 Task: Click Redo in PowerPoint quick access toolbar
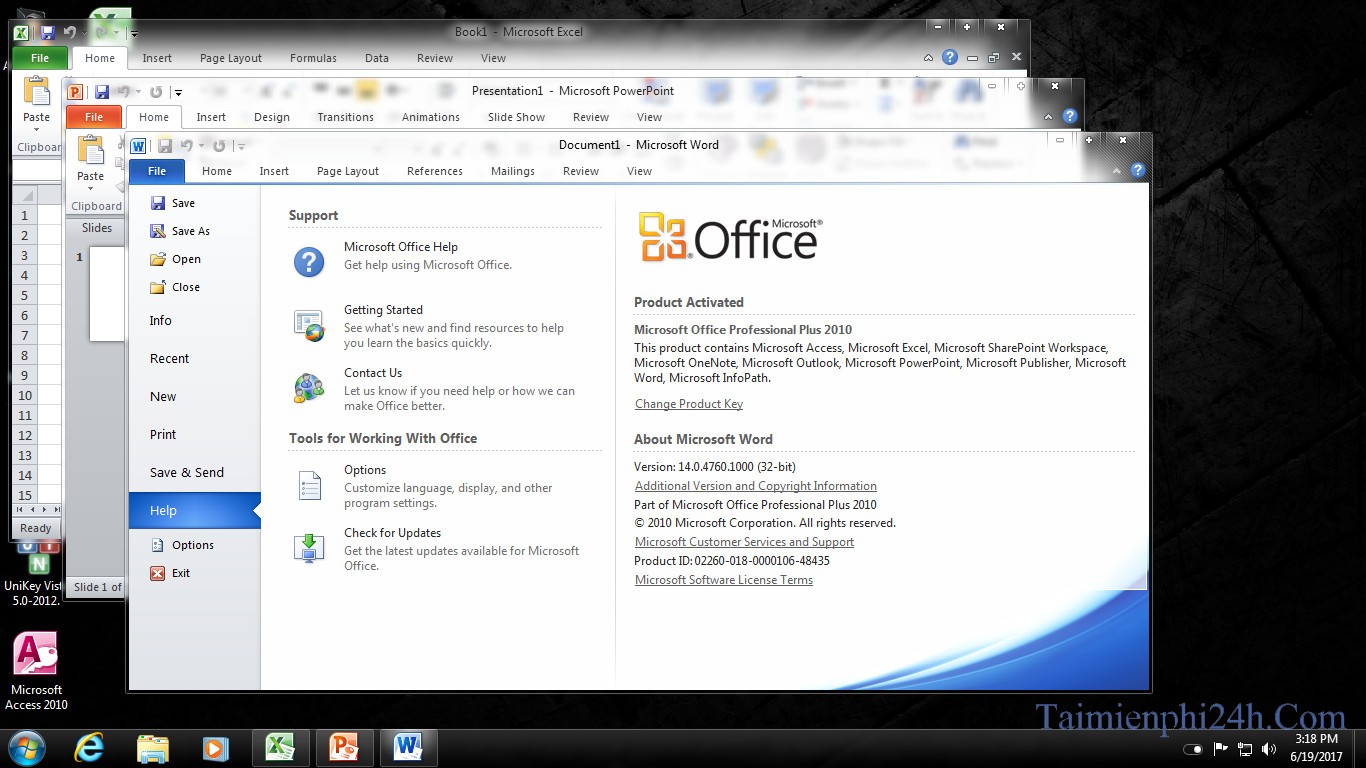[156, 92]
